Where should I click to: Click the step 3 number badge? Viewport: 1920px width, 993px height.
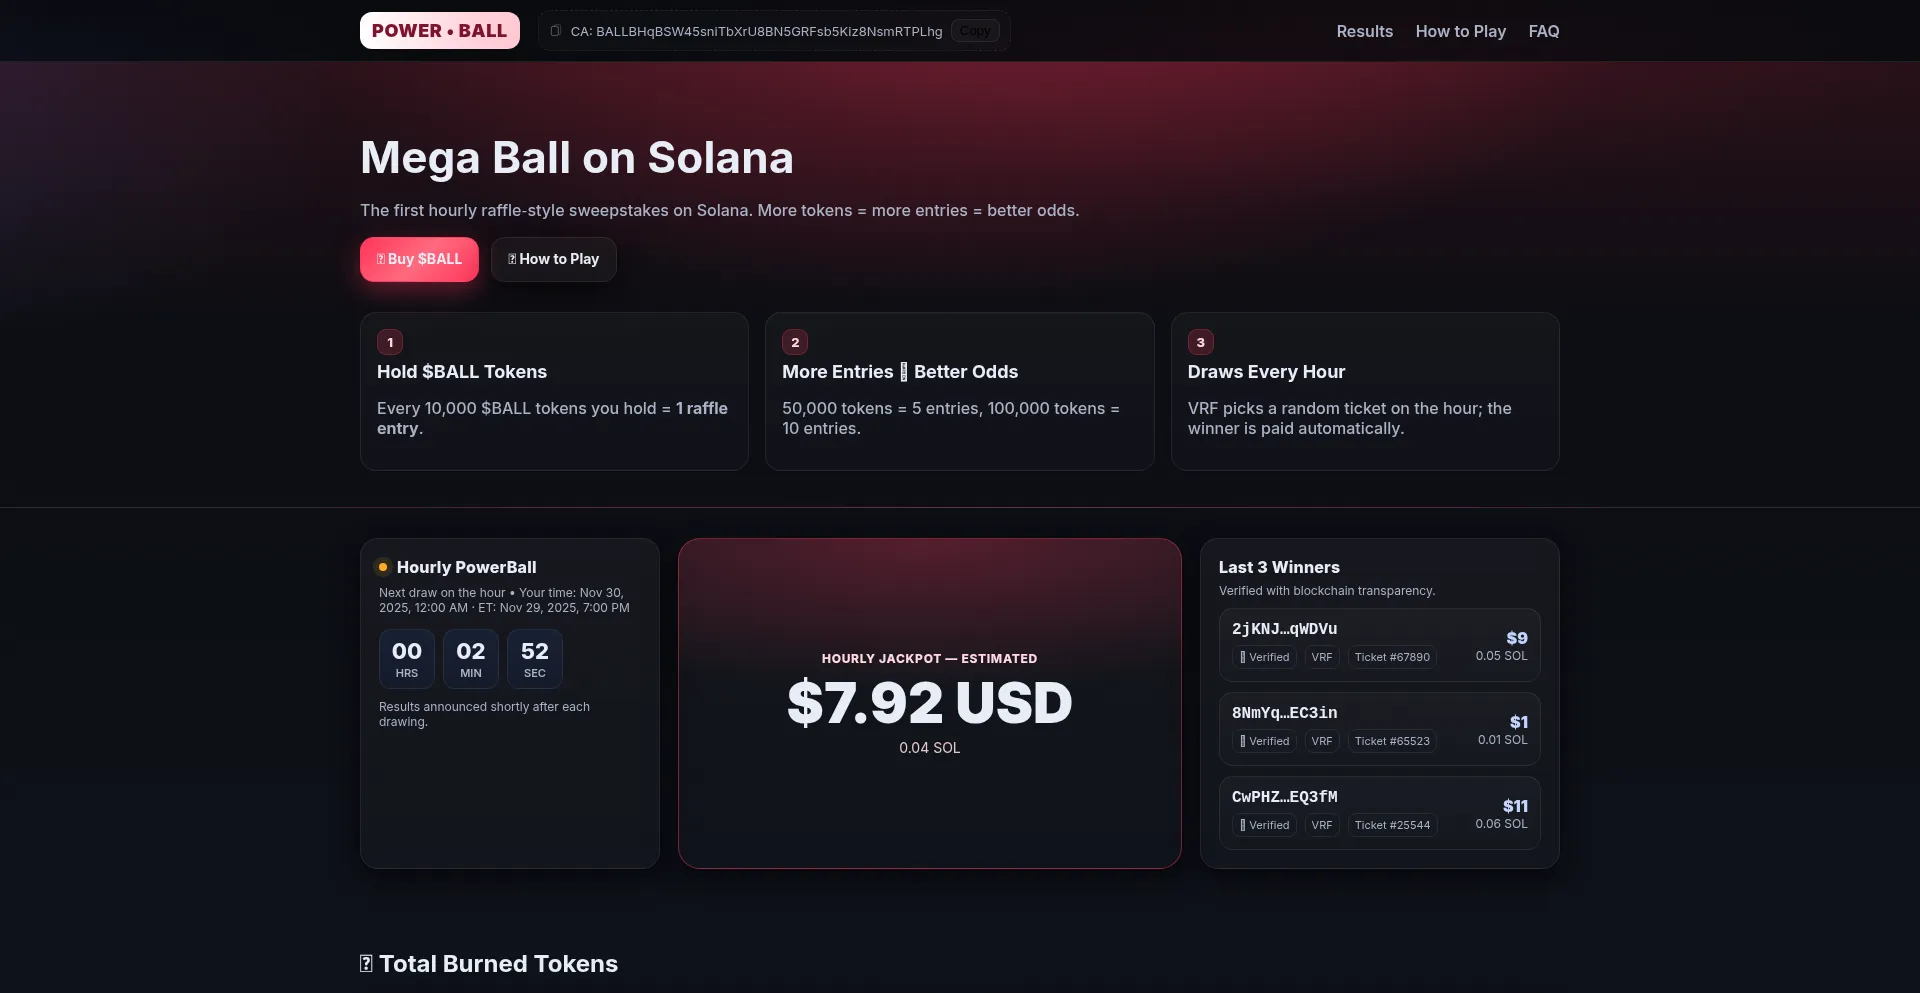[1200, 342]
